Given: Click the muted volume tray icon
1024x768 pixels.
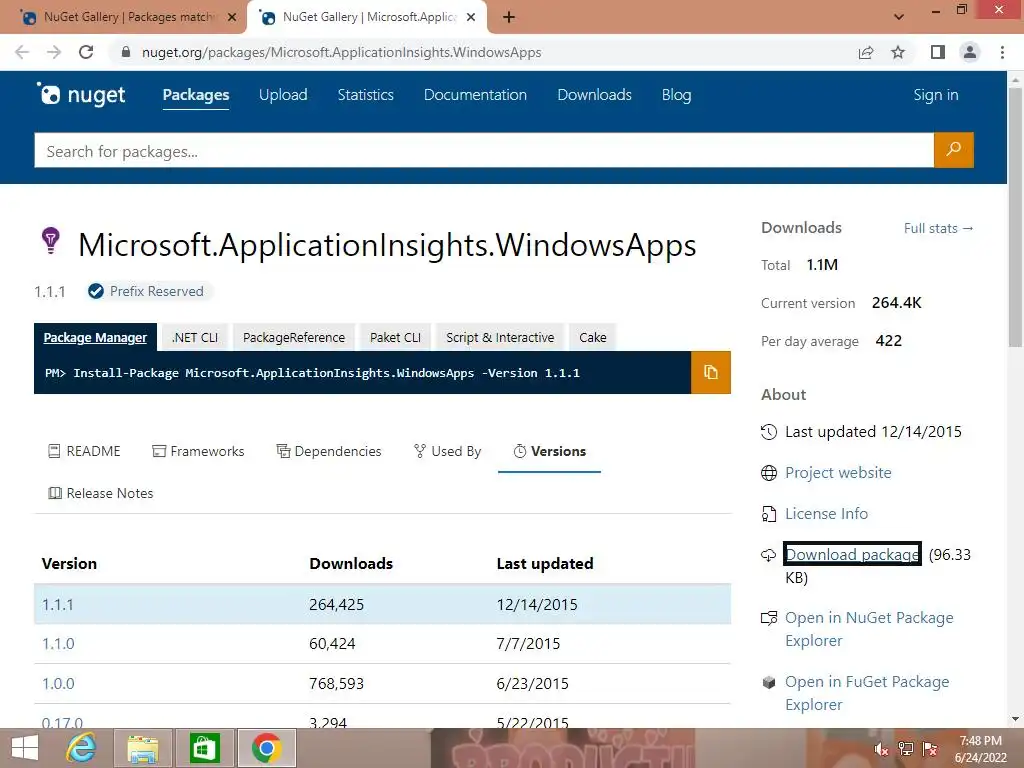Looking at the screenshot, I should point(881,749).
